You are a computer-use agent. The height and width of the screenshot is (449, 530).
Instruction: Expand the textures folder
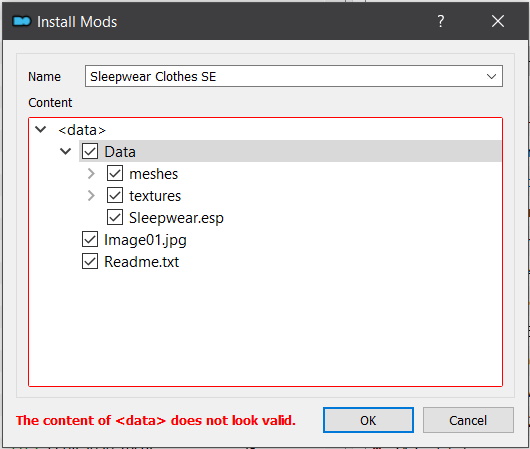pos(91,195)
